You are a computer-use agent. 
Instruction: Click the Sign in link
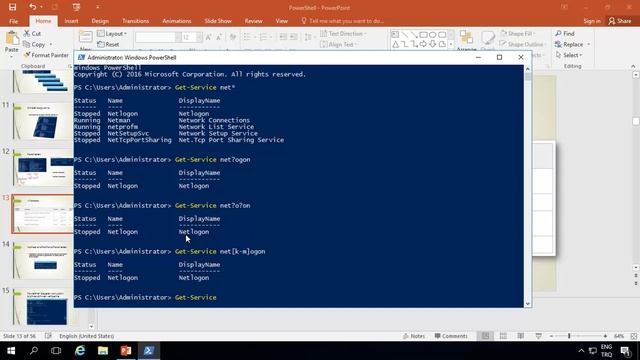(x=592, y=21)
